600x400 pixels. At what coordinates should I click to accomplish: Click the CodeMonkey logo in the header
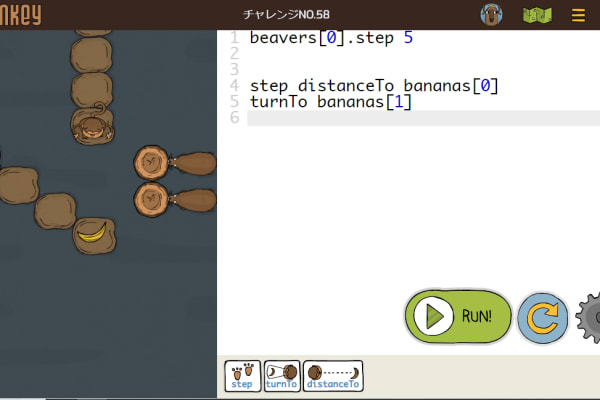pyautogui.click(x=20, y=14)
